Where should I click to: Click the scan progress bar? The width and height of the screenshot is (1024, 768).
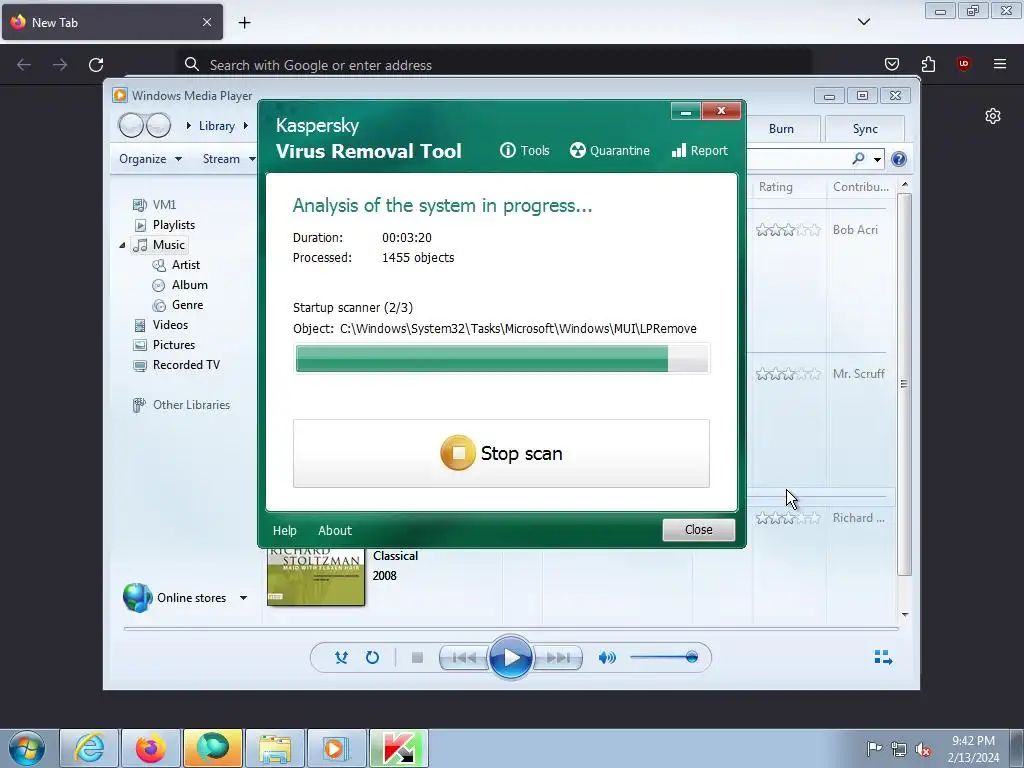(x=501, y=359)
